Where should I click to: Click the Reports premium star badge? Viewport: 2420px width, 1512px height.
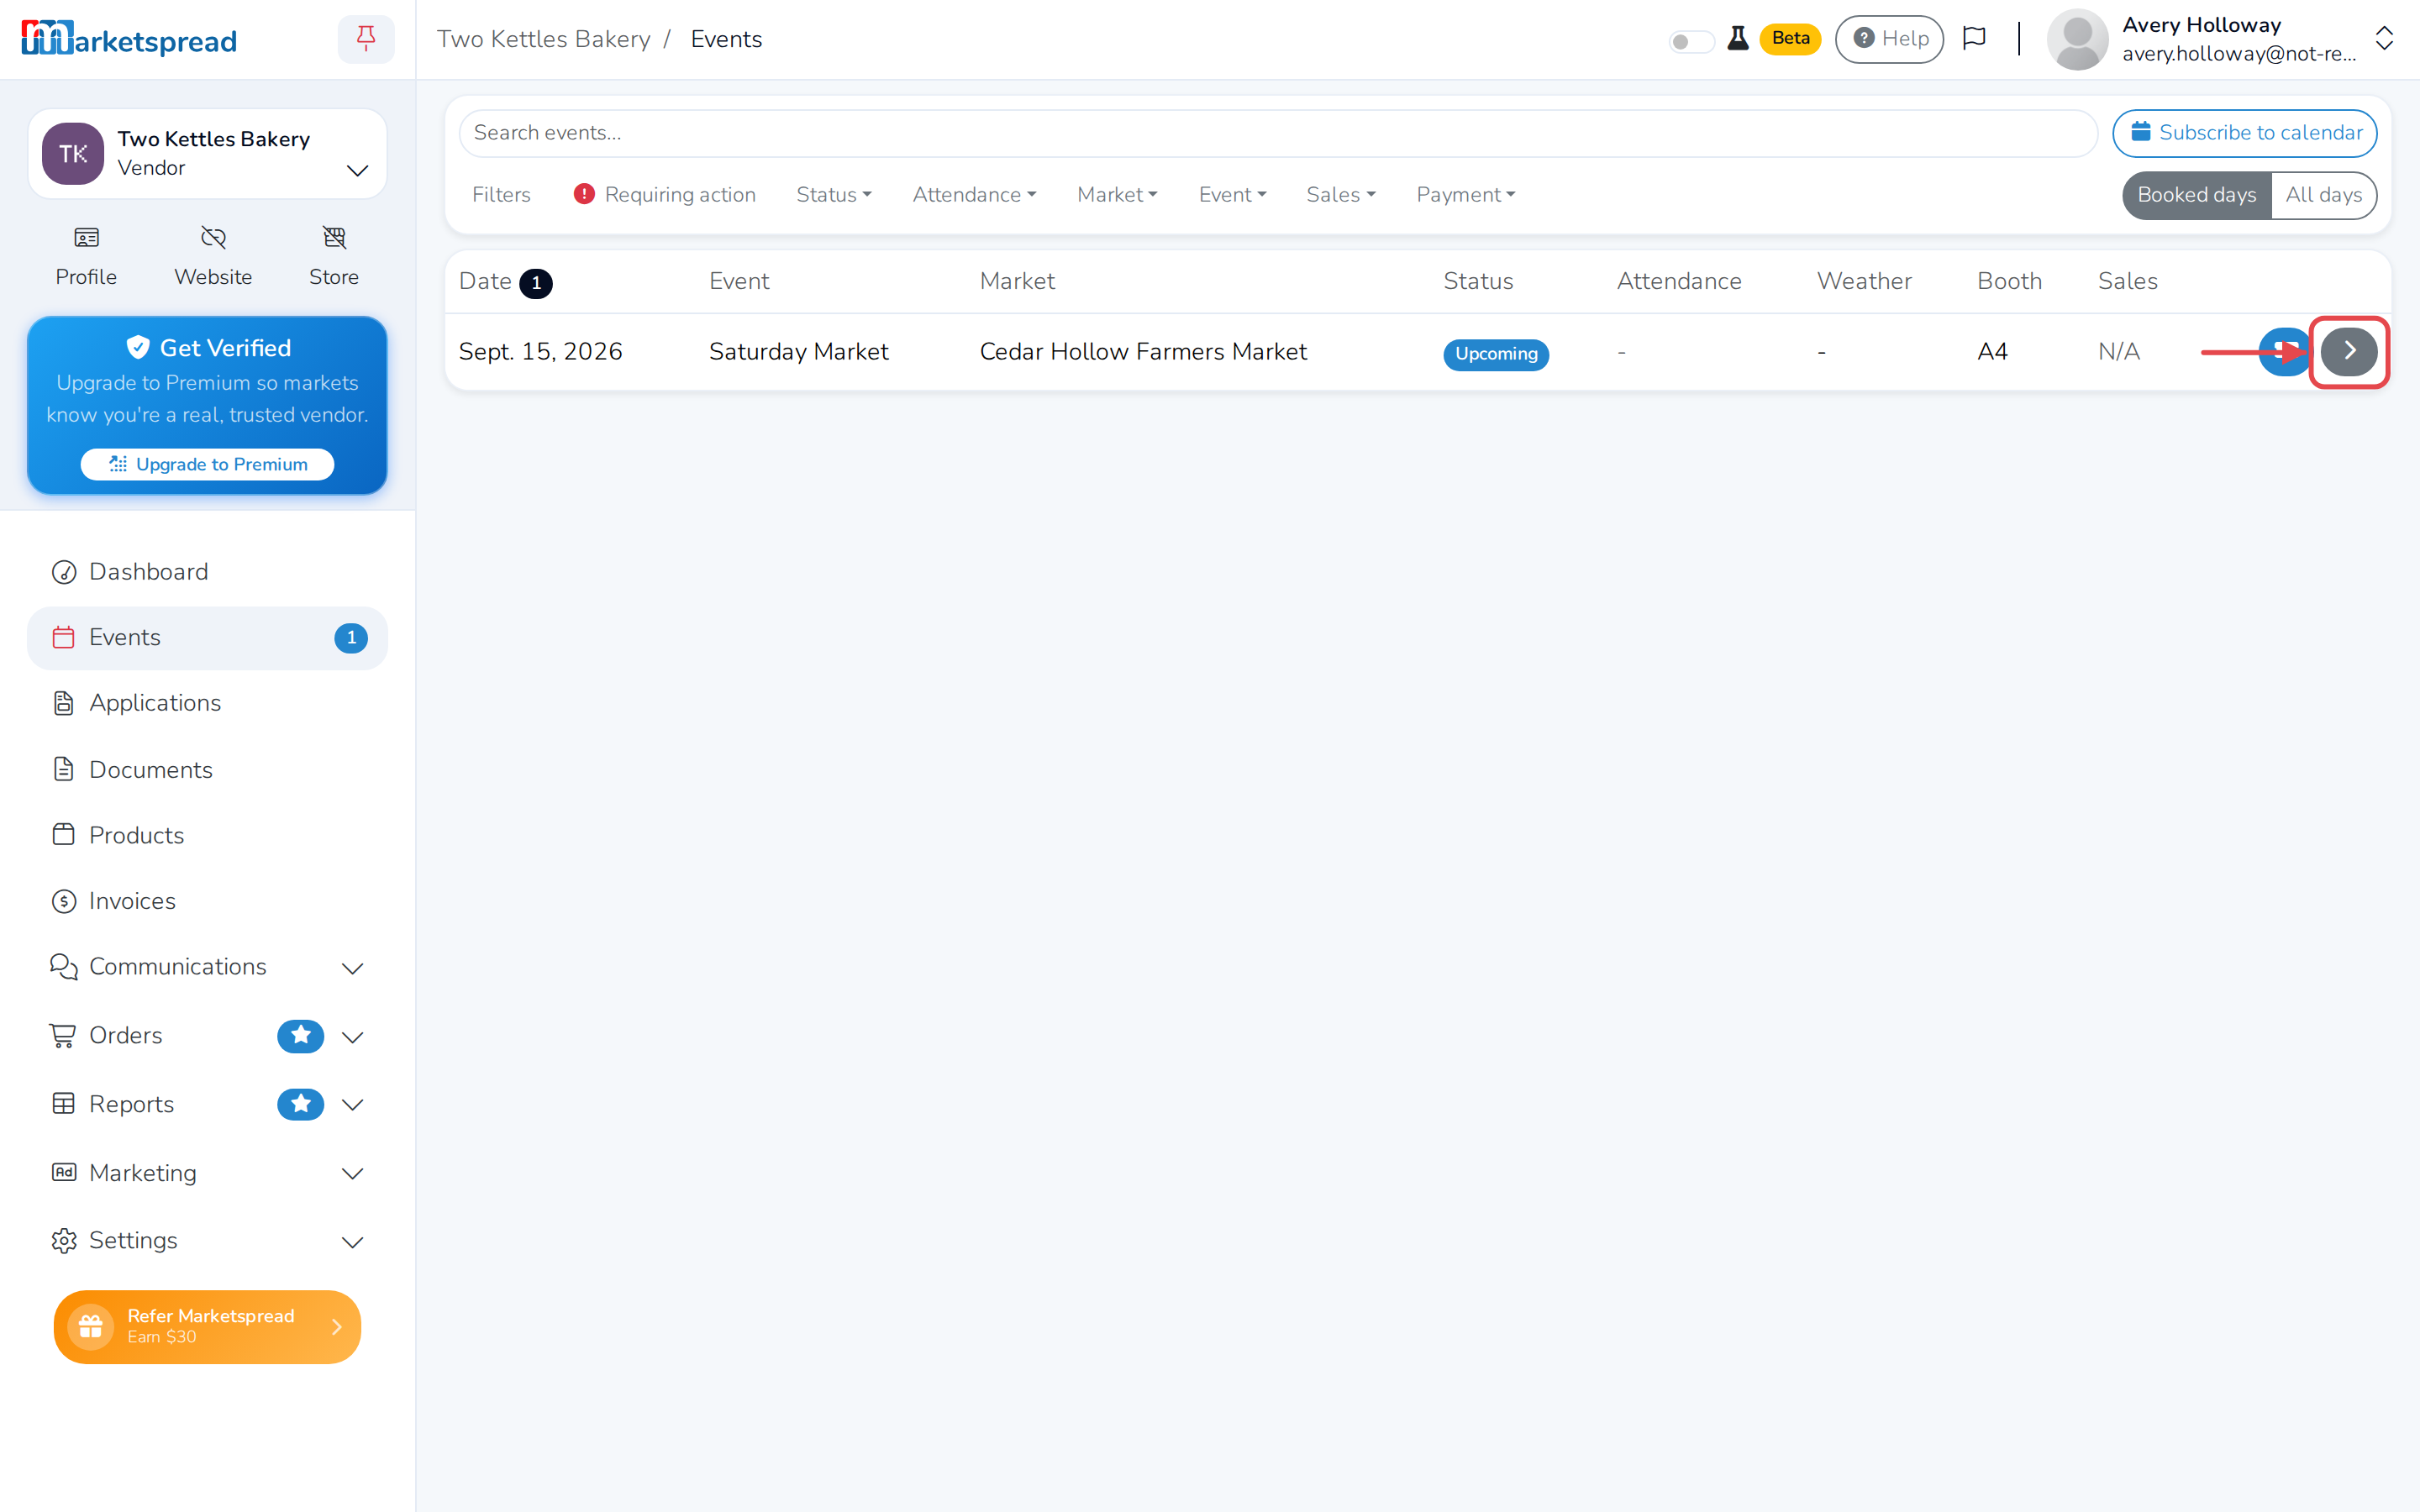tap(300, 1104)
